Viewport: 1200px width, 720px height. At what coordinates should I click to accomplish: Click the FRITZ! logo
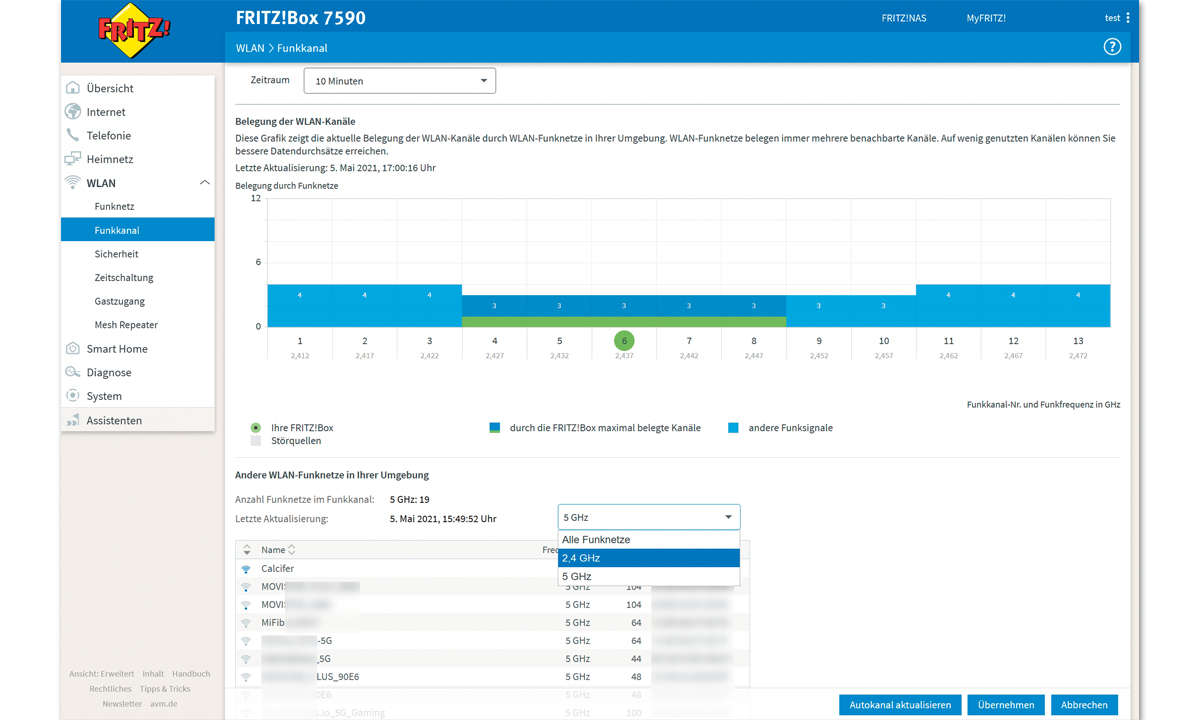tap(135, 30)
